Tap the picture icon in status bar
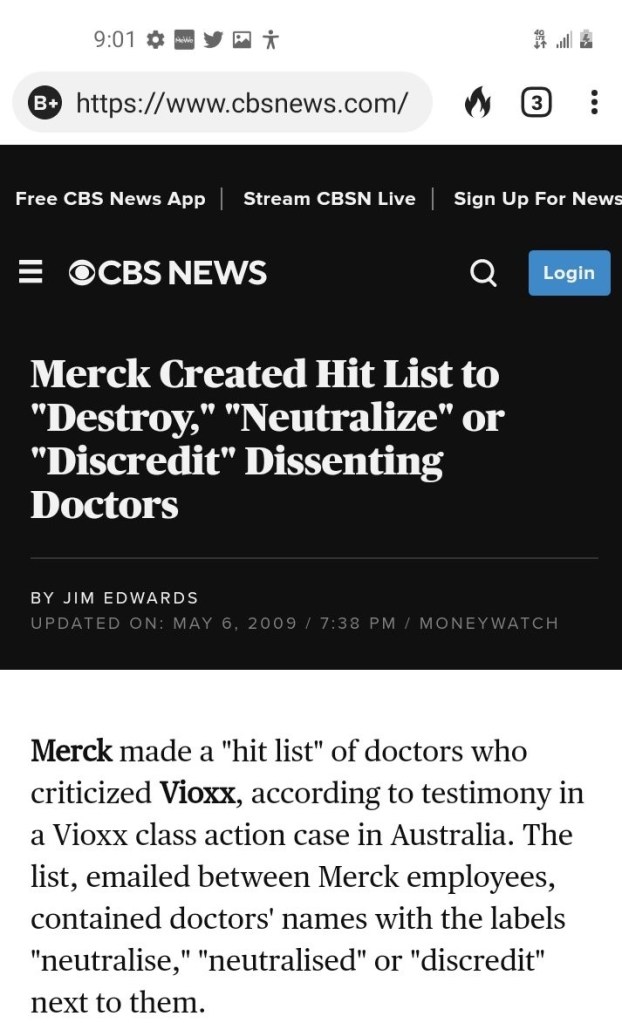Image resolution: width=622 pixels, height=1023 pixels. pos(241,40)
